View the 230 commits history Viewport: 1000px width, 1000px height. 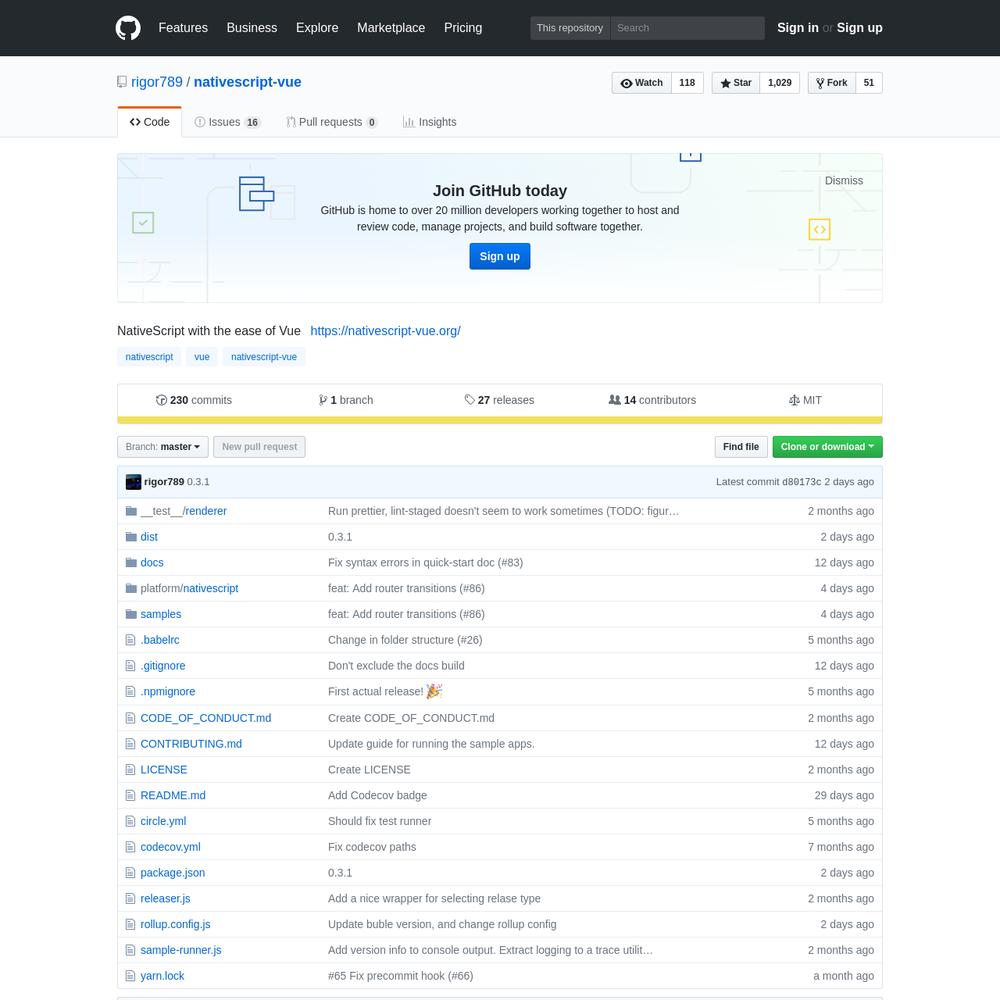(194, 401)
